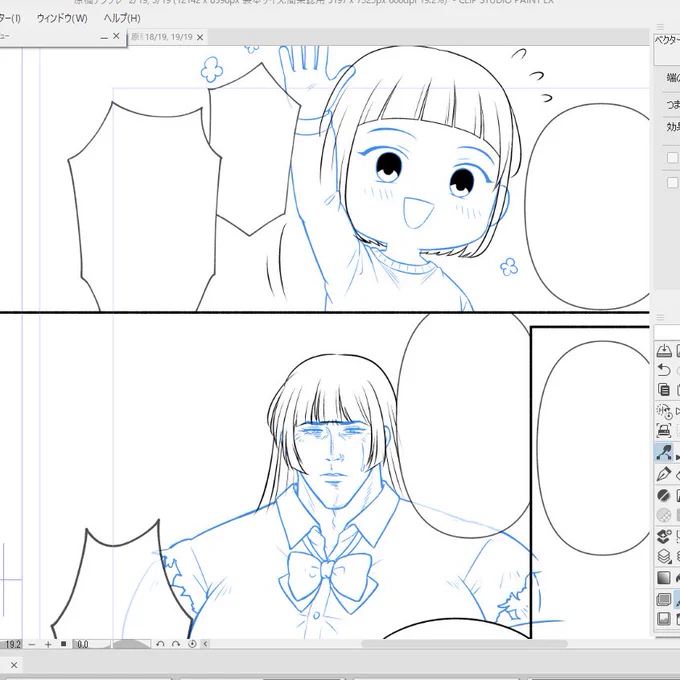Close the bottom panel with the X
Image resolution: width=680 pixels, height=680 pixels.
(14, 665)
